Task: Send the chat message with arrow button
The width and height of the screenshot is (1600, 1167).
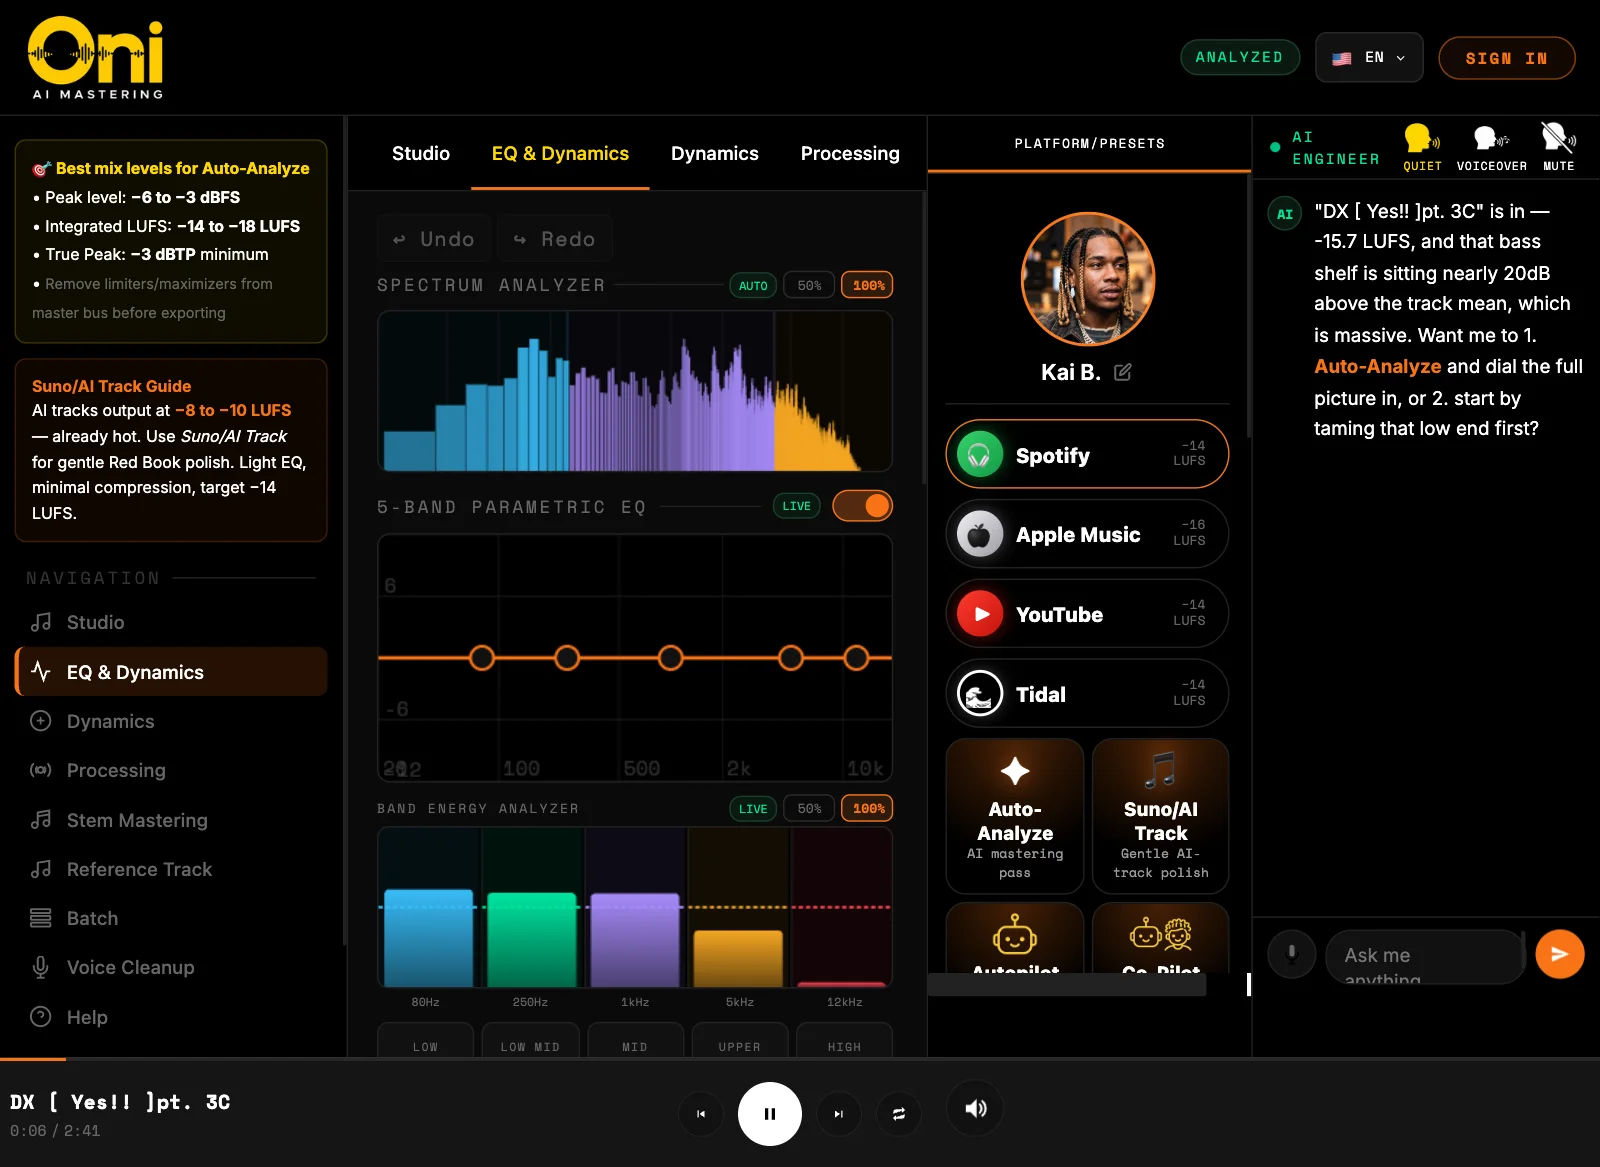Action: 1560,954
